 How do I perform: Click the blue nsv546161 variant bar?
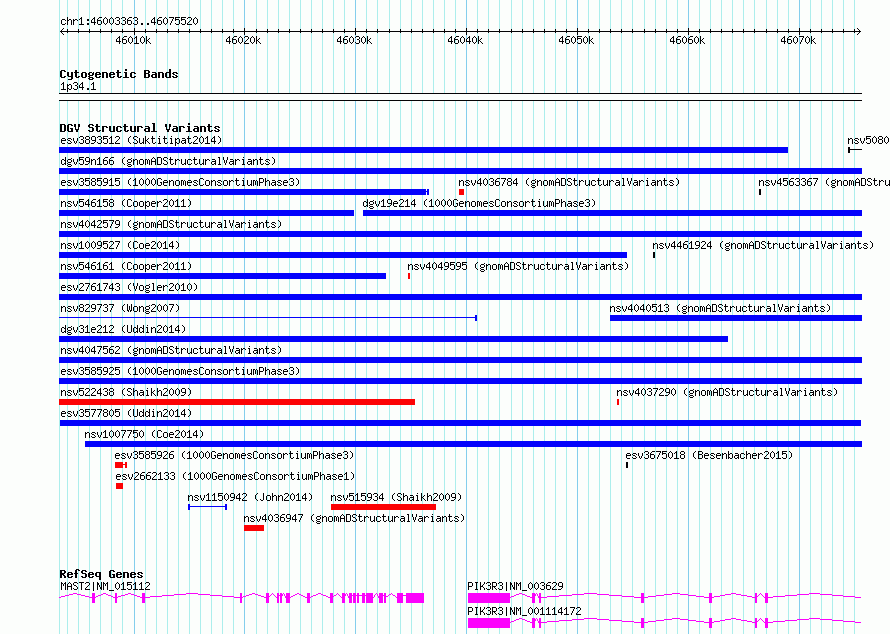coord(222,276)
